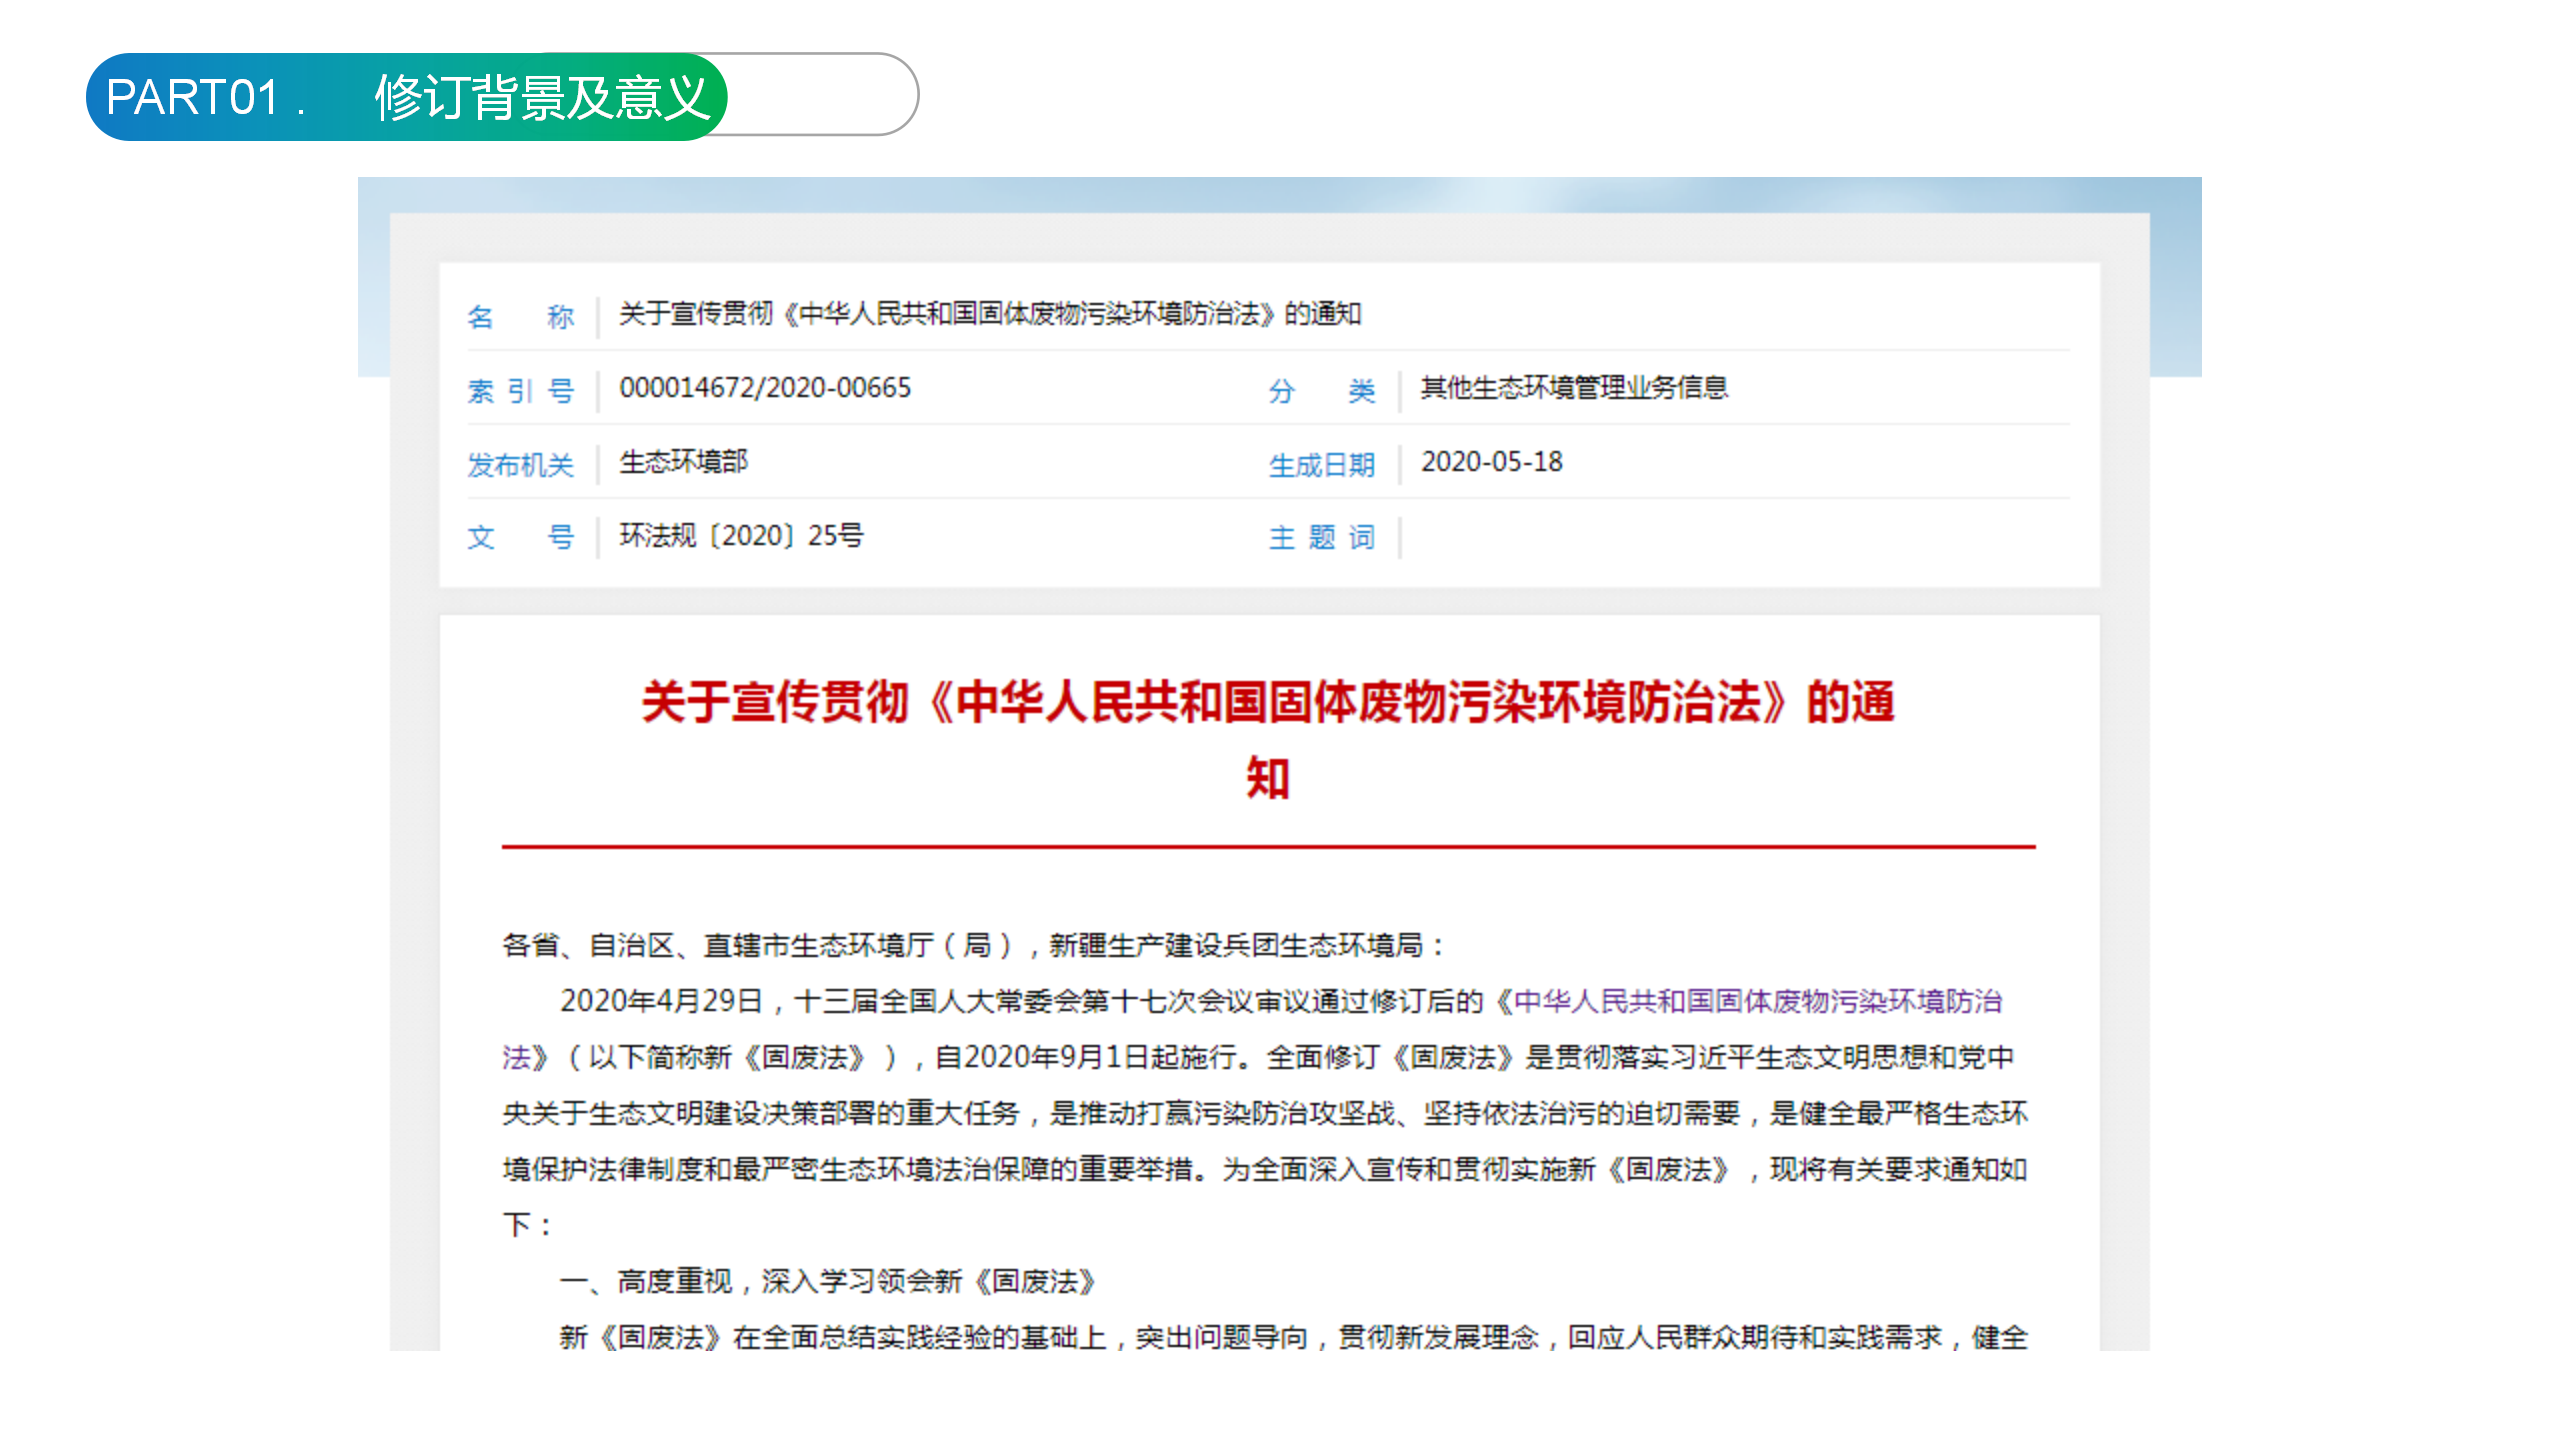Select the index number 000014672/2020-00665
Screen dimensions: 2560x1440
[x=765, y=388]
